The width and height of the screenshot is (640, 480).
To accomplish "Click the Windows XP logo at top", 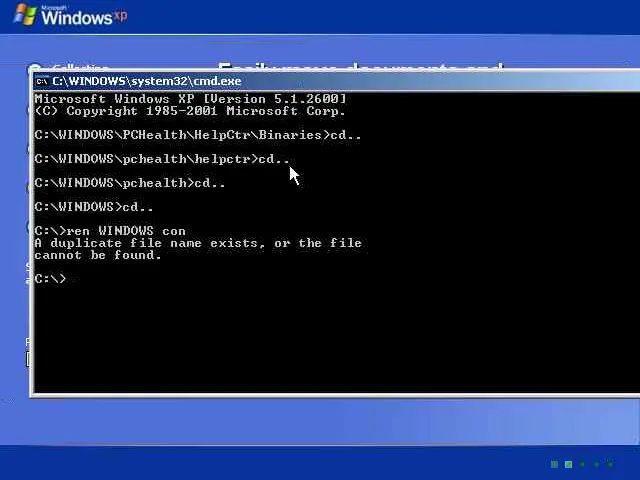I will click(x=70, y=15).
